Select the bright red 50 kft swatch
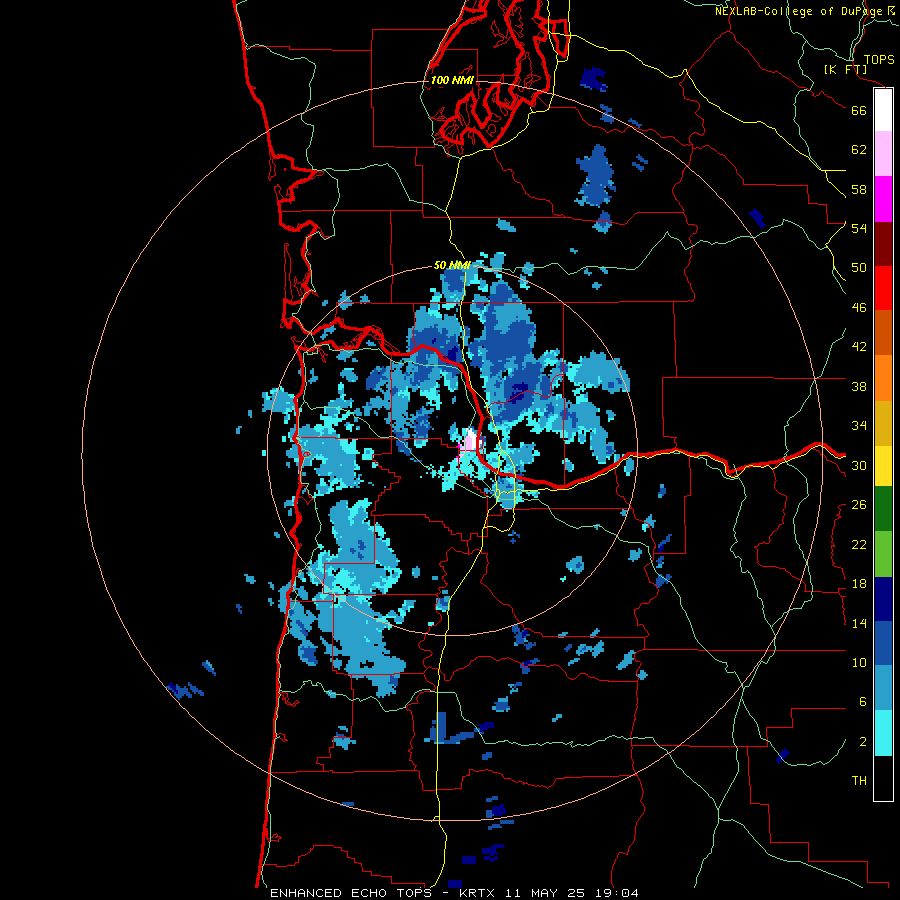 pos(883,288)
